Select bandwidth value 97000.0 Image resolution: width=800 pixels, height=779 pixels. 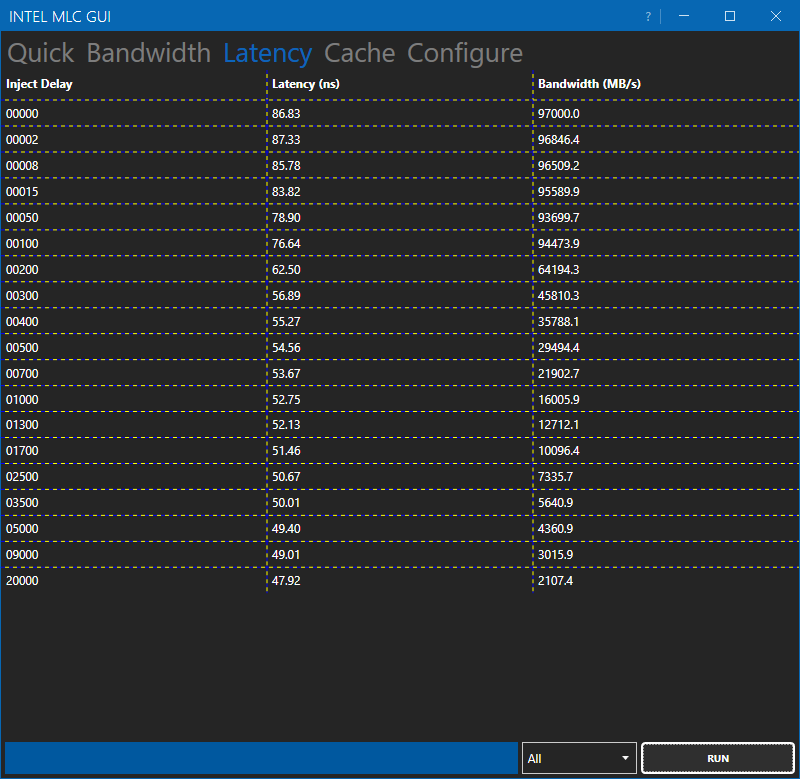point(558,114)
